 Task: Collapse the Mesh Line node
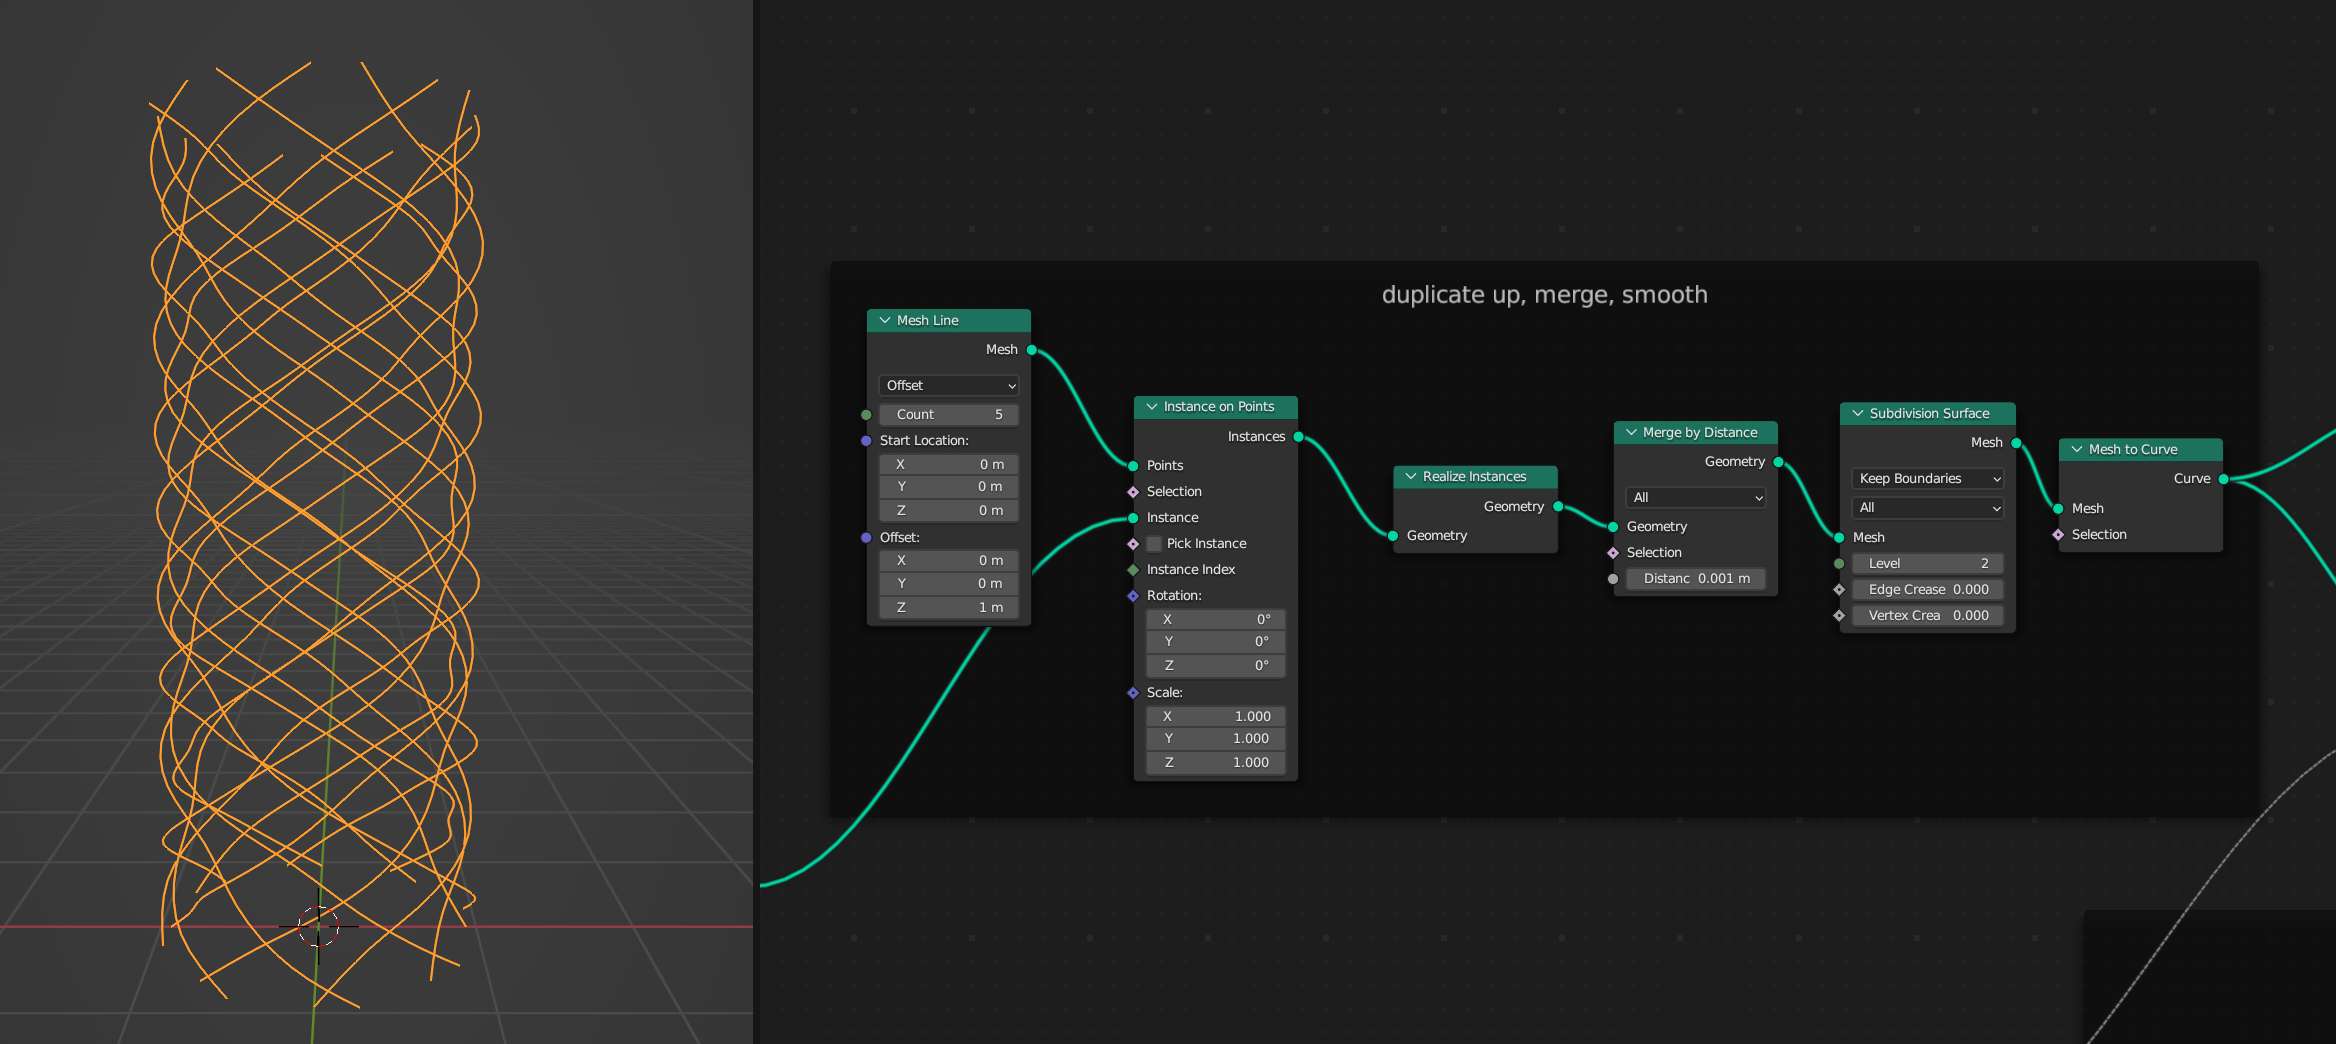point(885,320)
